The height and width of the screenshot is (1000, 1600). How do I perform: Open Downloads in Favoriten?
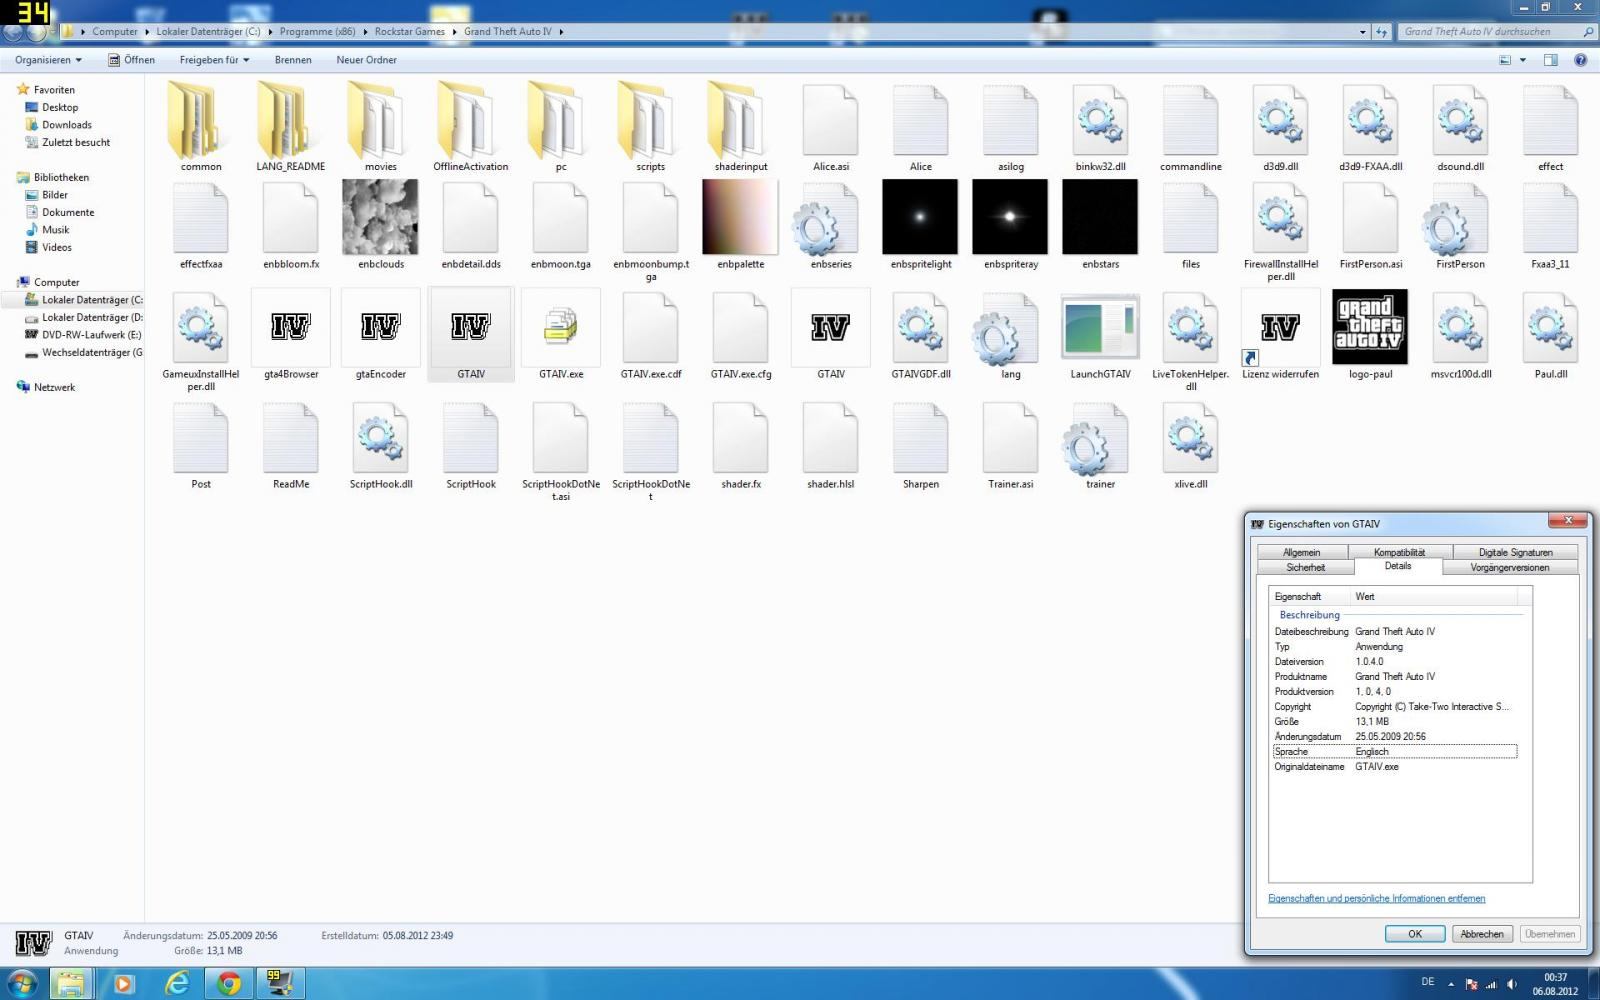(67, 125)
